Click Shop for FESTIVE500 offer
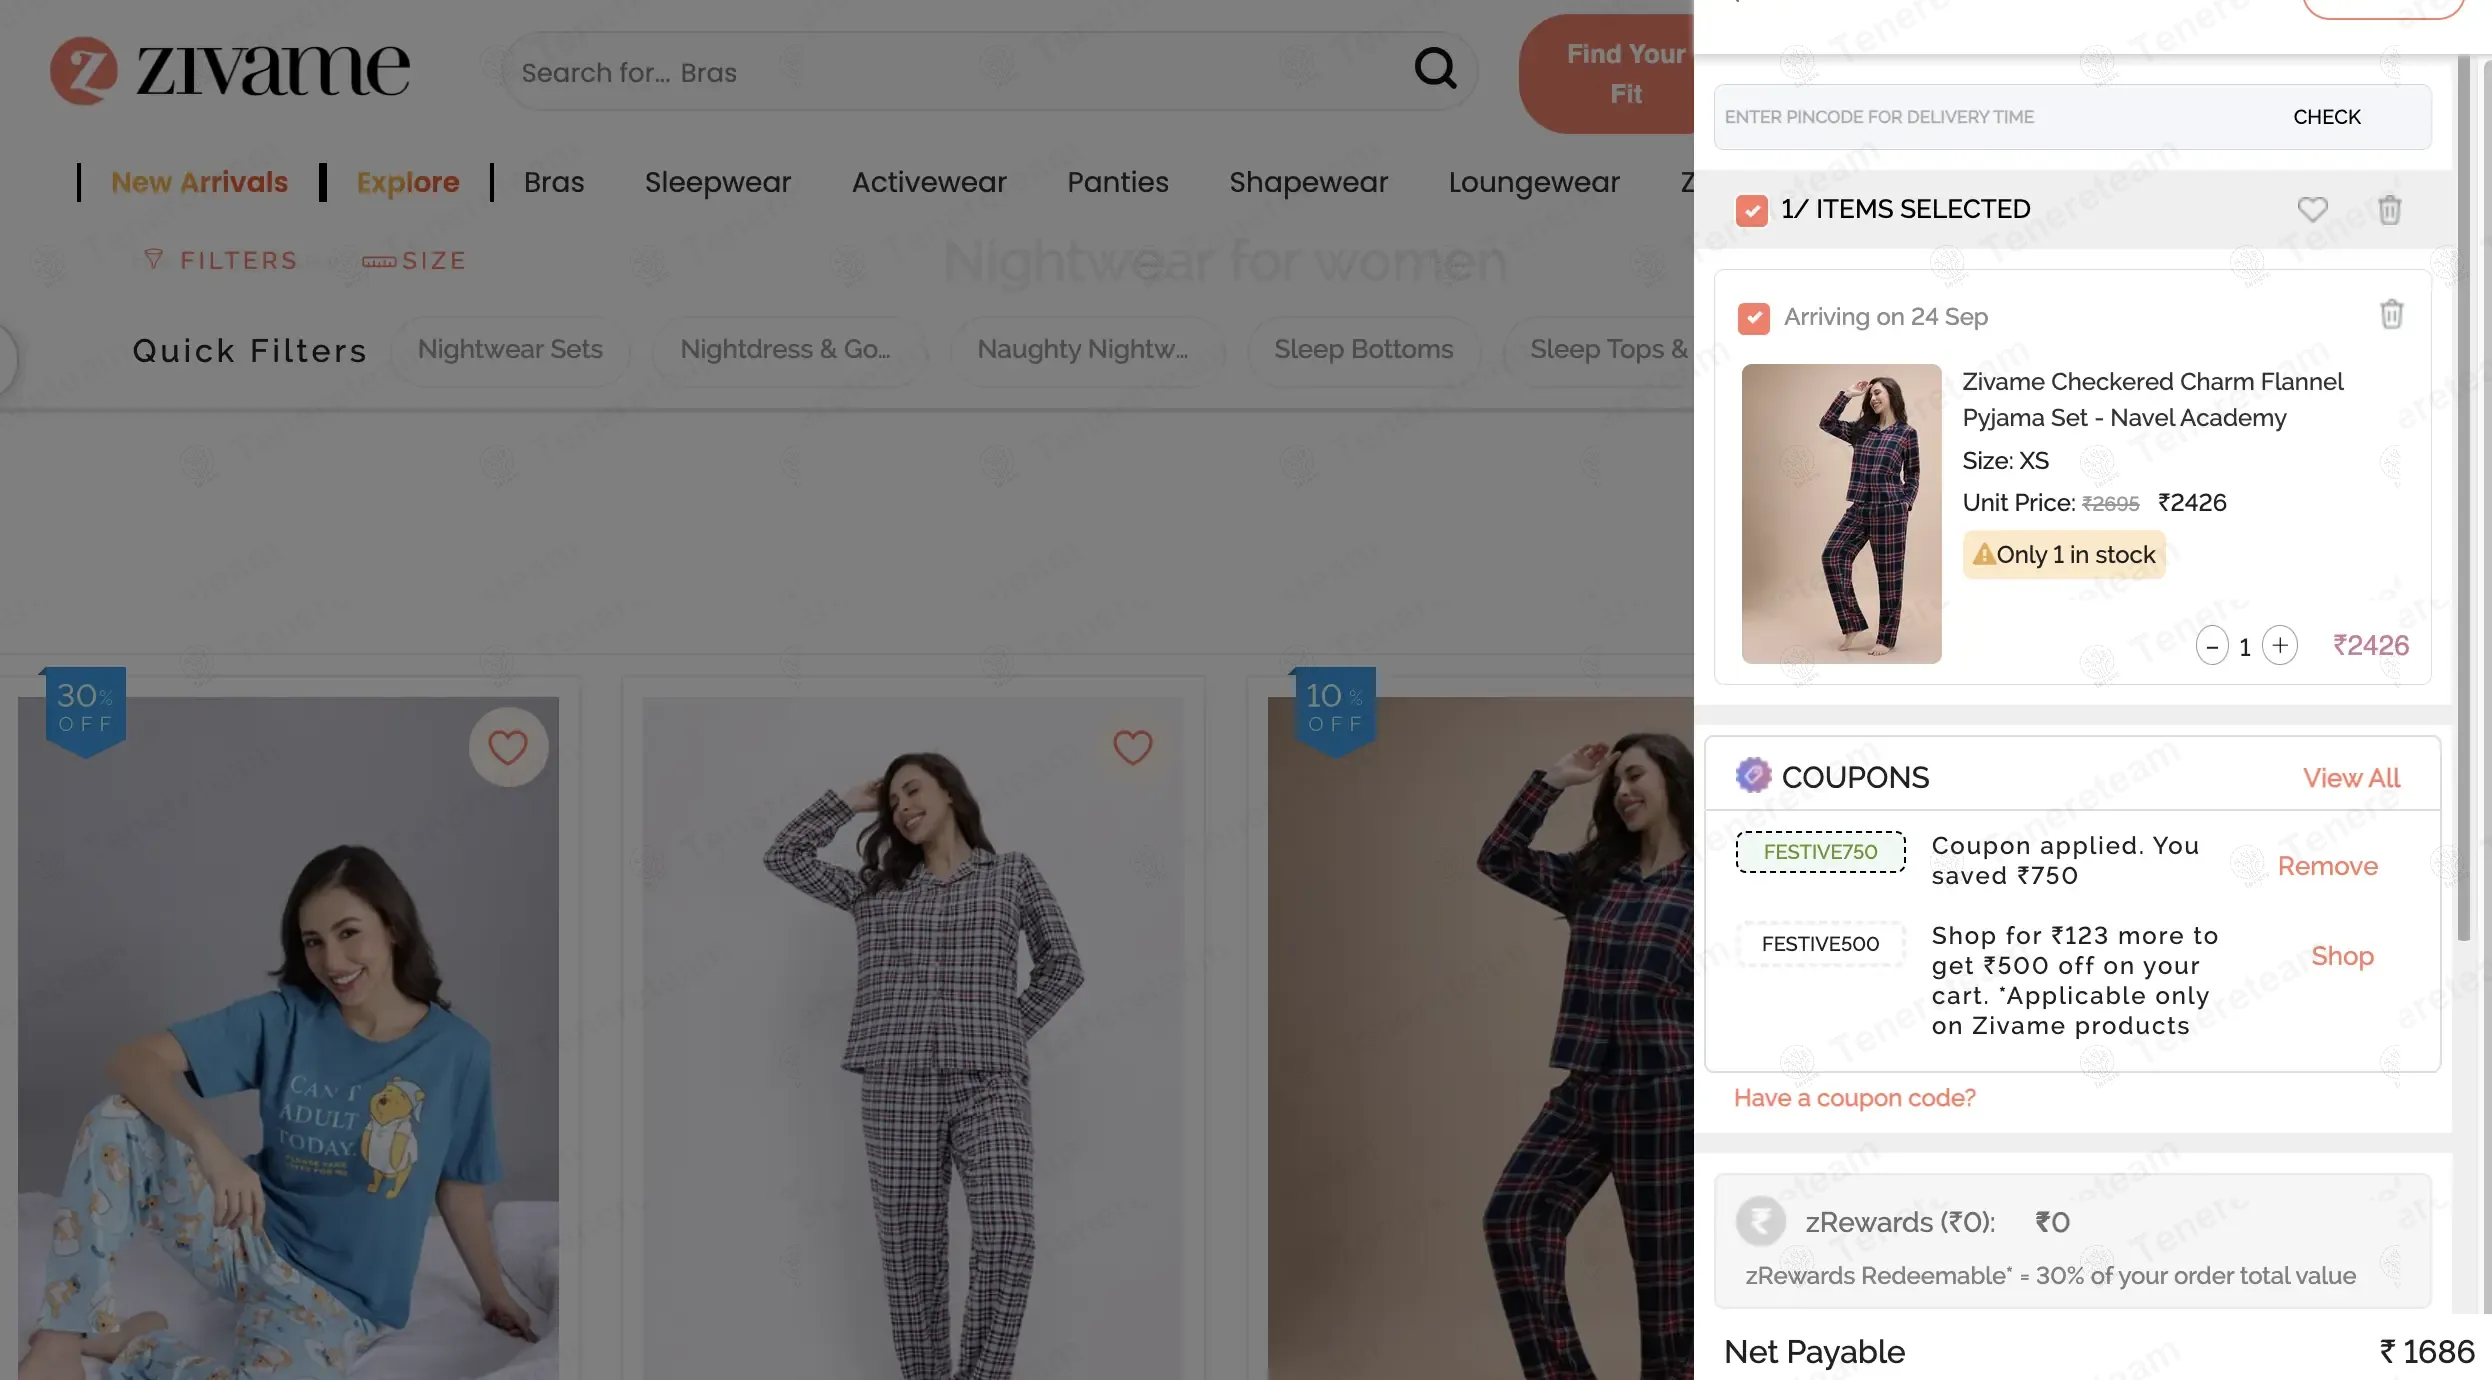The image size is (2492, 1380). [x=2342, y=956]
